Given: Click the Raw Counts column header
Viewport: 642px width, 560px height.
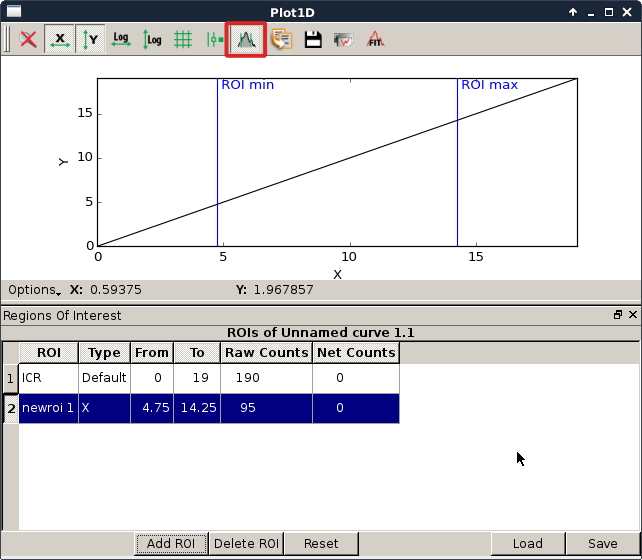Looking at the screenshot, I should pos(266,352).
